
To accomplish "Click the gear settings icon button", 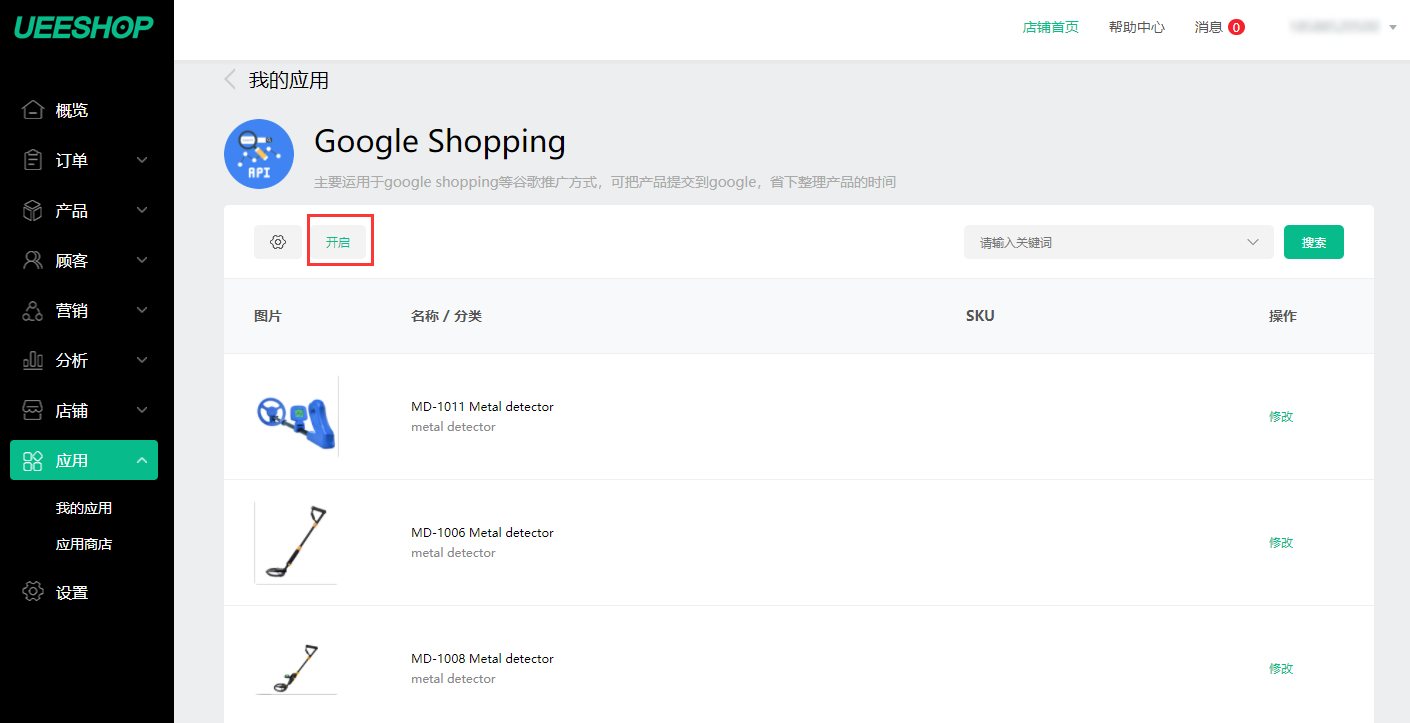I will click(278, 242).
